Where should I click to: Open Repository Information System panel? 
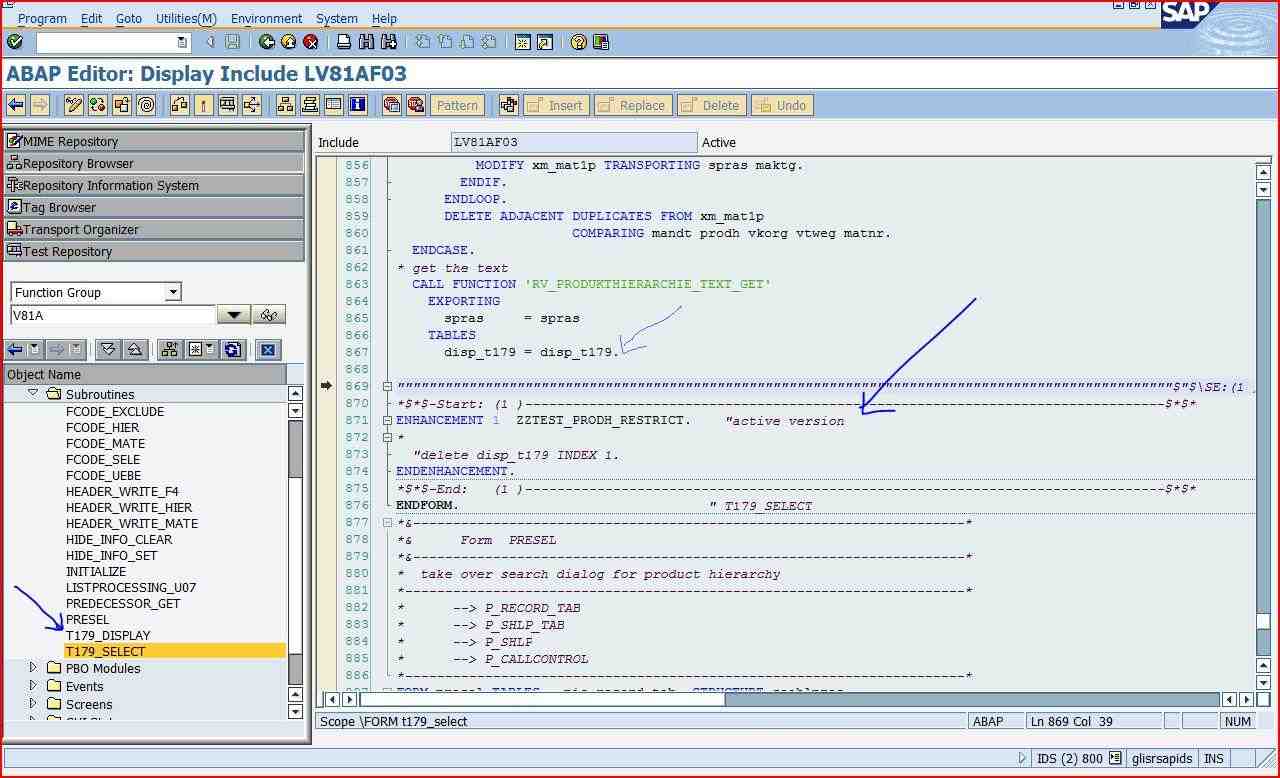154,185
